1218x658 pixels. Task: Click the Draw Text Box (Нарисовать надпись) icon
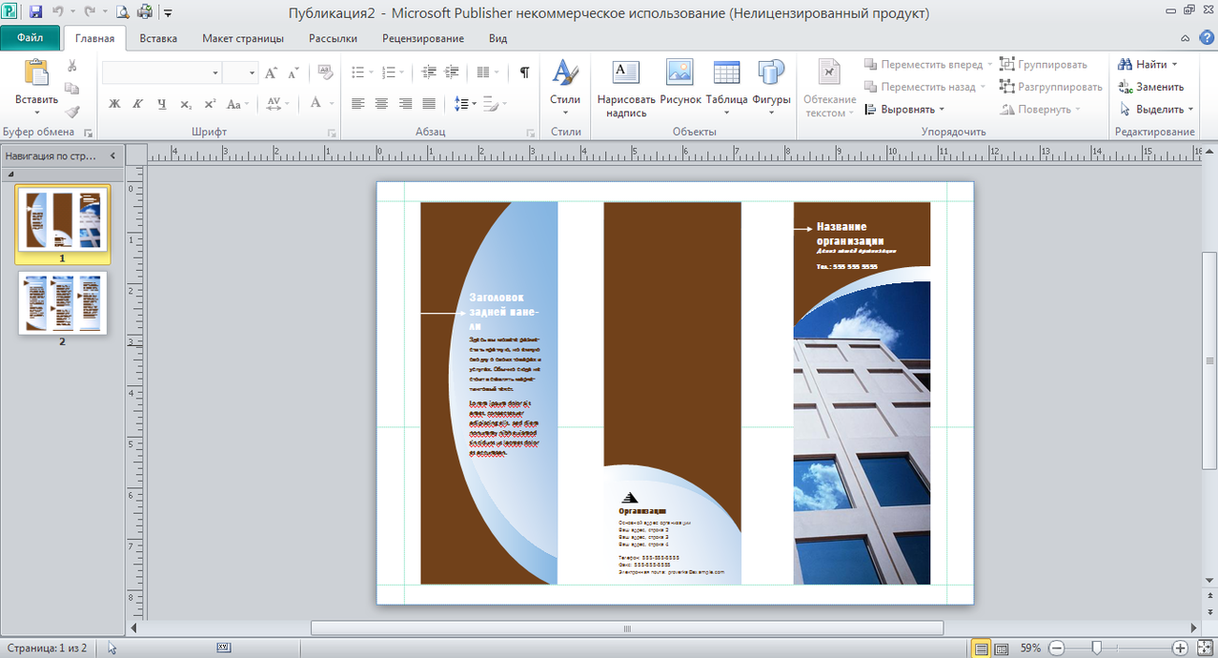[626, 73]
